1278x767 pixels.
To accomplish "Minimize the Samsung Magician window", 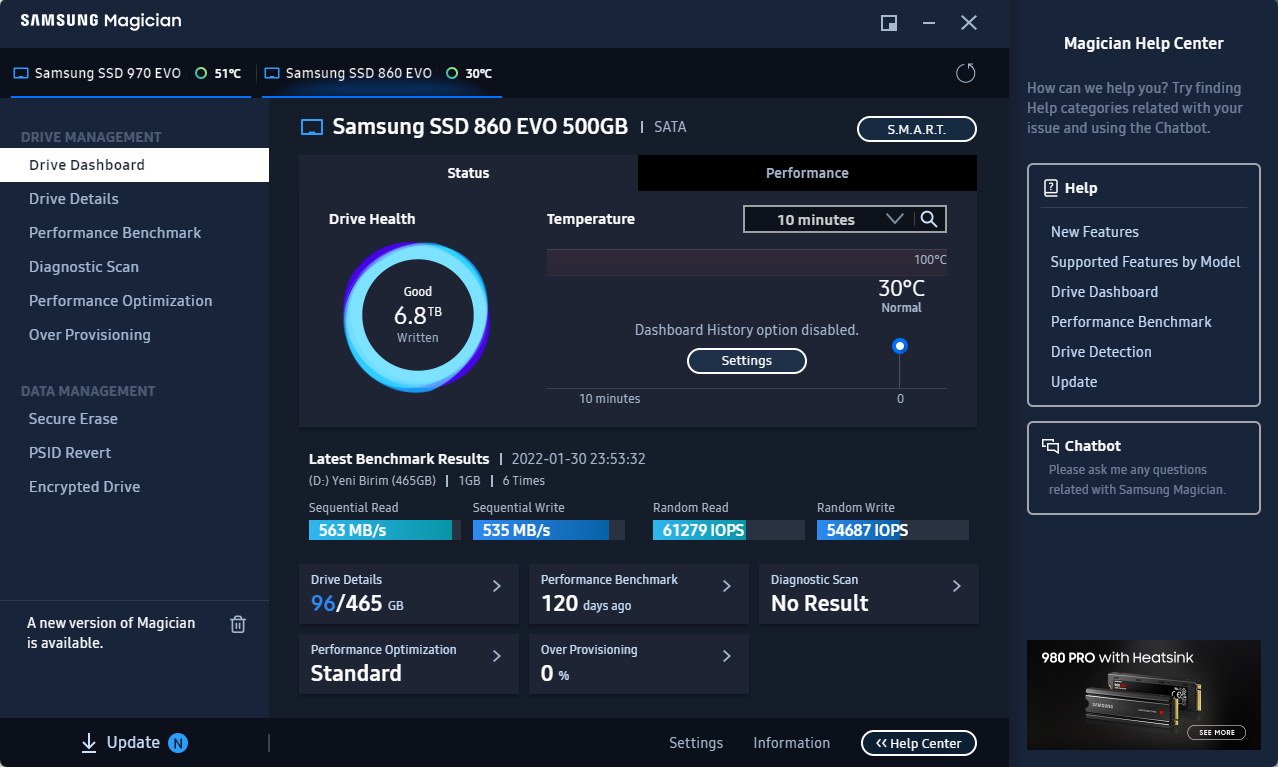I will coord(929,22).
